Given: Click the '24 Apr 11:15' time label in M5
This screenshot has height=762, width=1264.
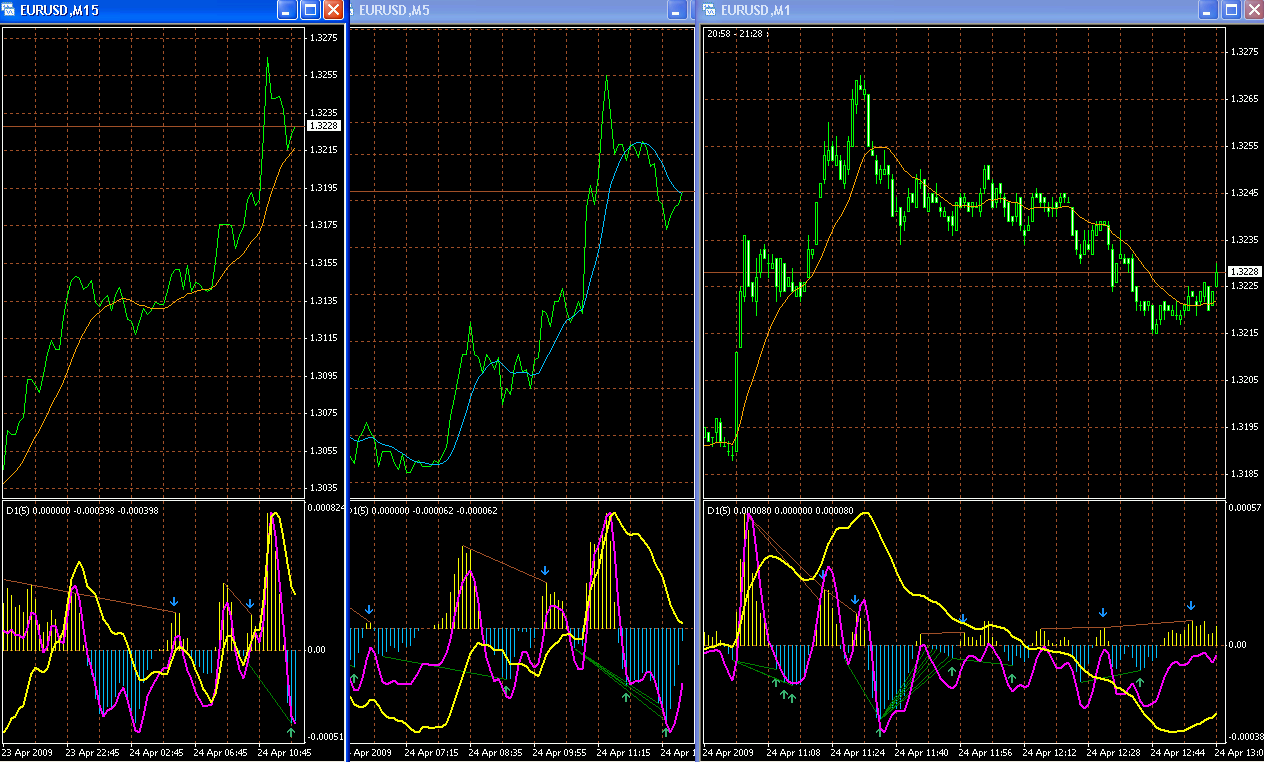Looking at the screenshot, I should (x=624, y=752).
